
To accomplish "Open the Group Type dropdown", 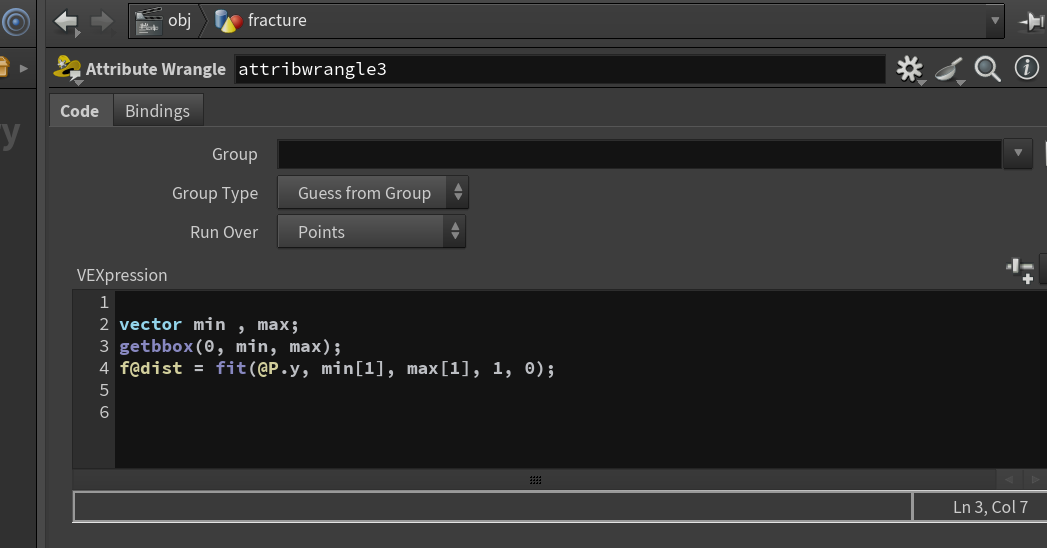I will (373, 193).
